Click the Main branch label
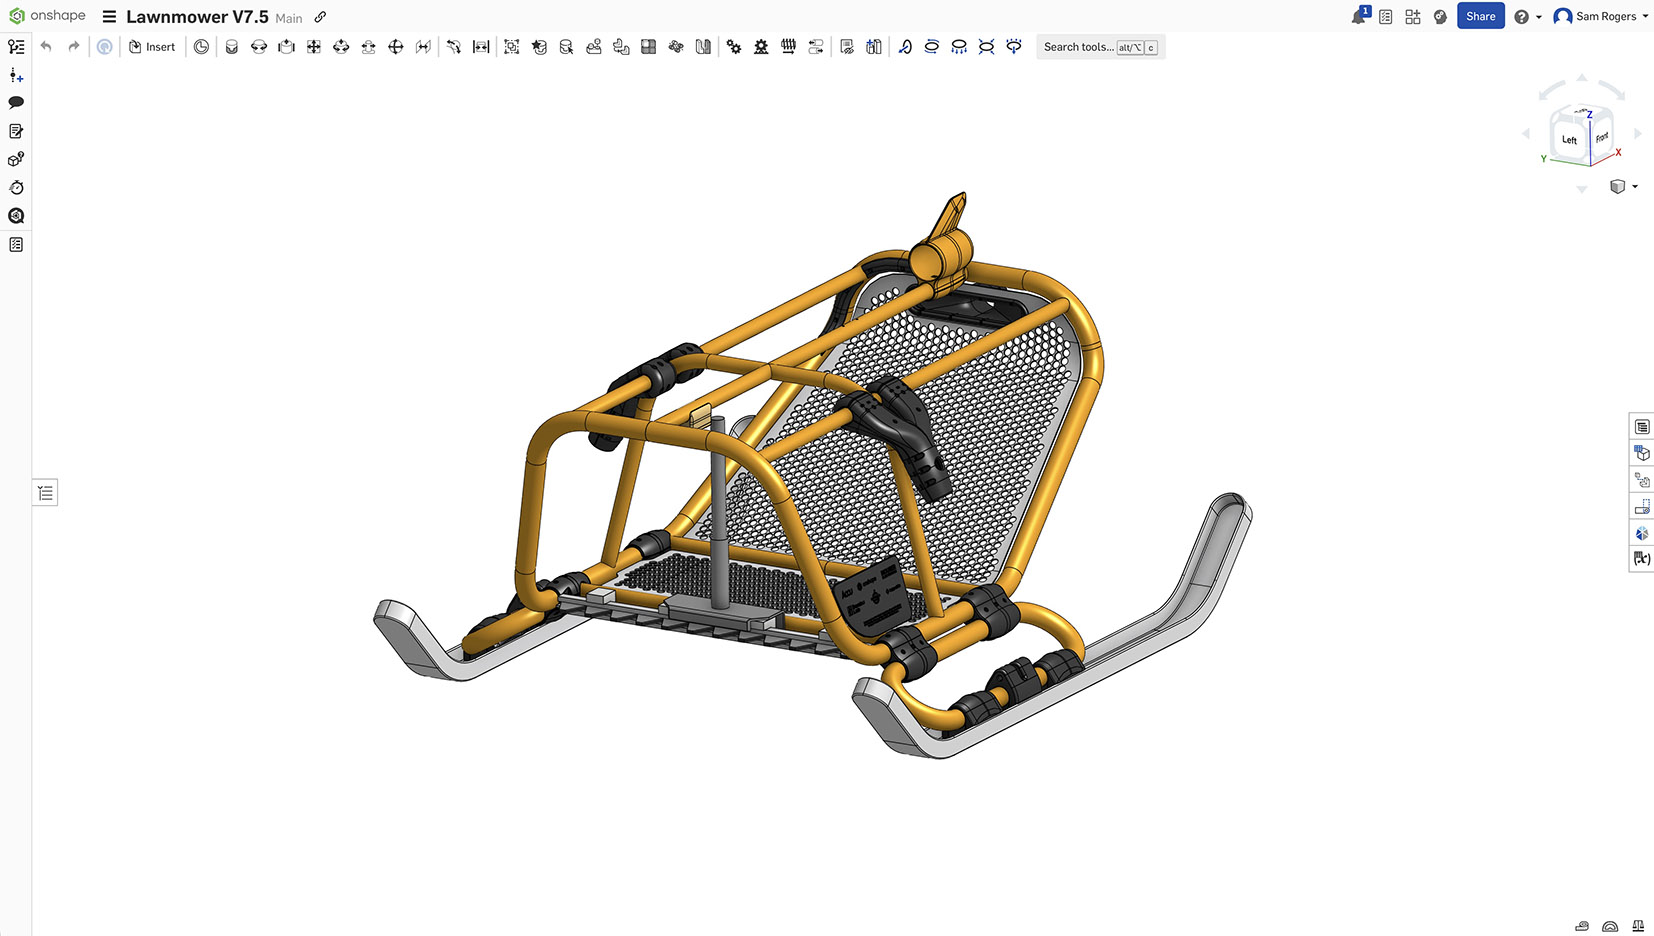This screenshot has width=1654, height=936. pos(289,18)
